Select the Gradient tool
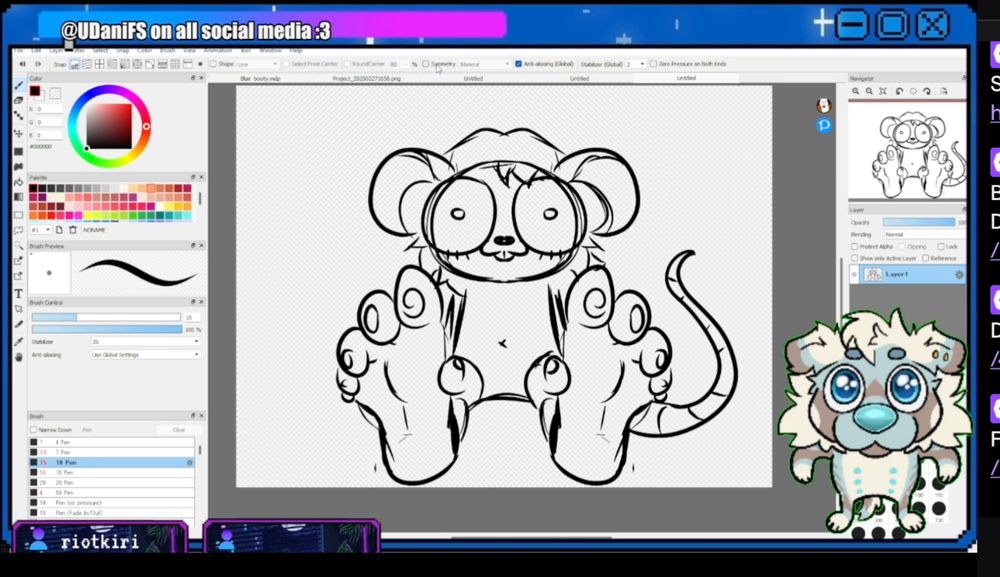1000x577 pixels. coord(18,197)
